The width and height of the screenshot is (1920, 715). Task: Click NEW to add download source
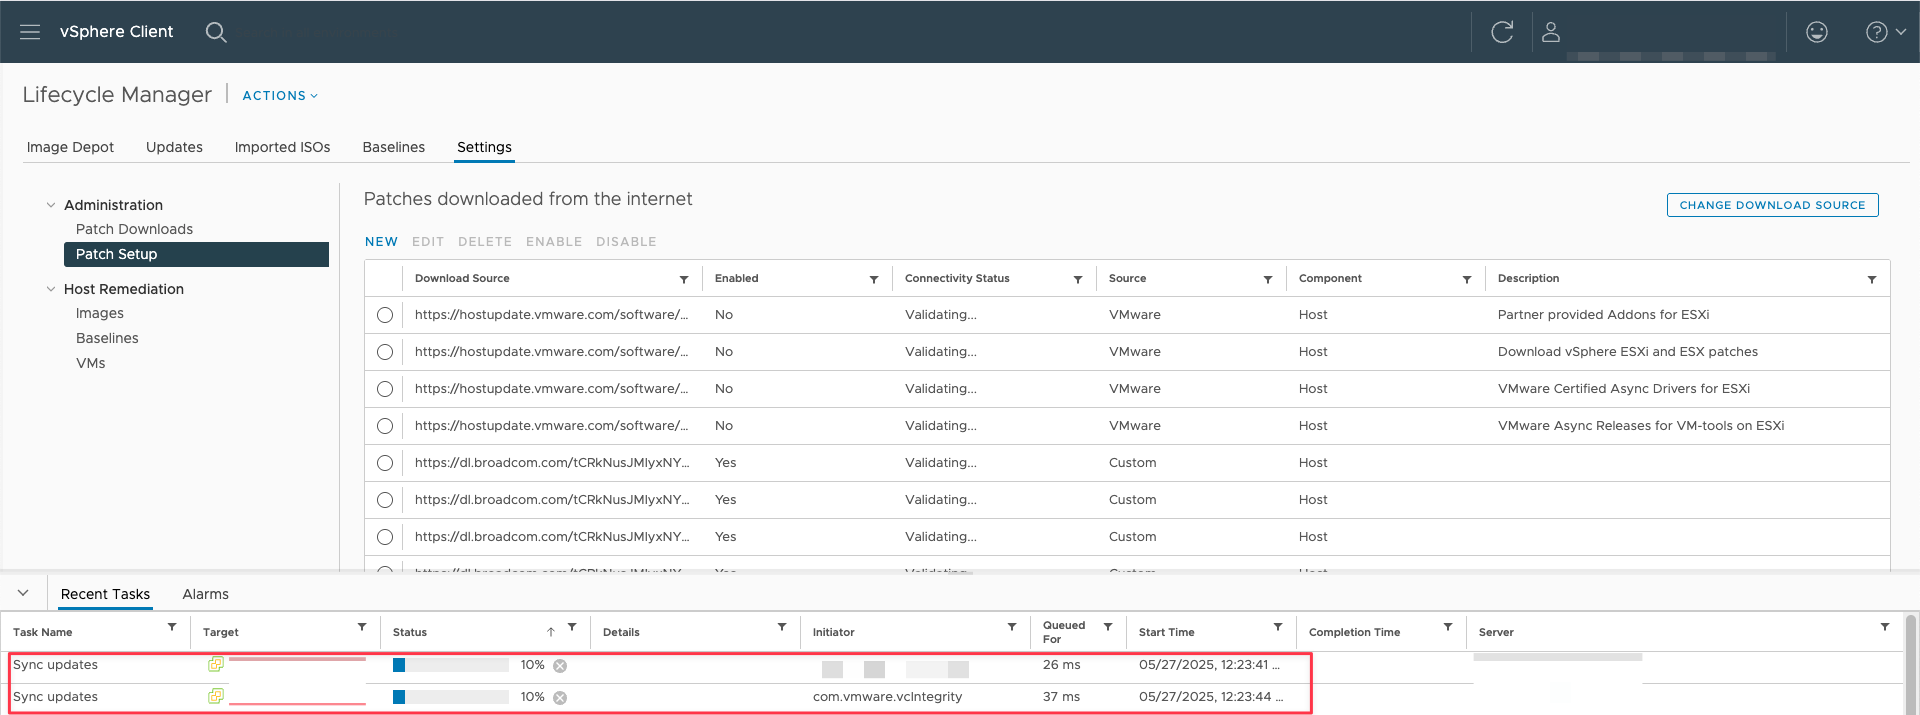pos(381,242)
